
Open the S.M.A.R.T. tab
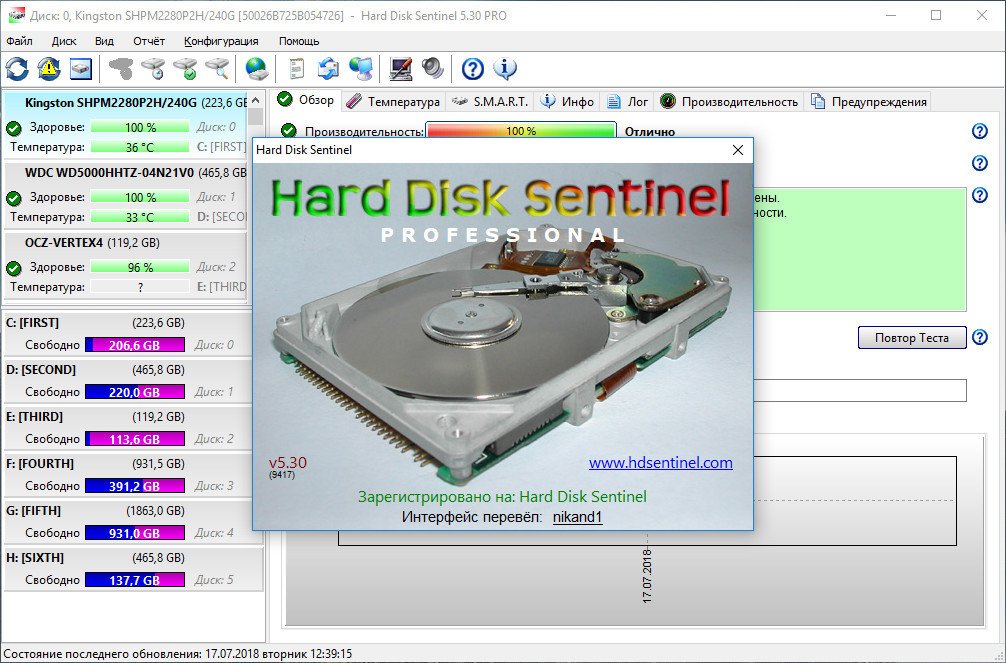[x=490, y=101]
